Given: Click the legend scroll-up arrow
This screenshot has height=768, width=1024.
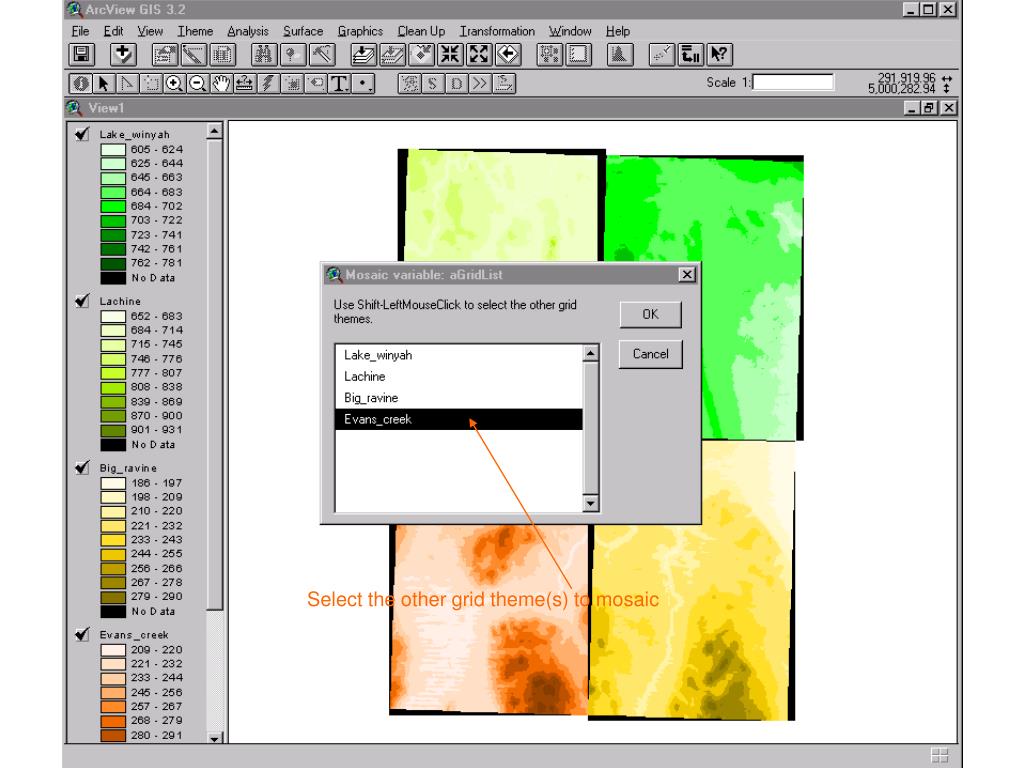Looking at the screenshot, I should click(x=214, y=132).
